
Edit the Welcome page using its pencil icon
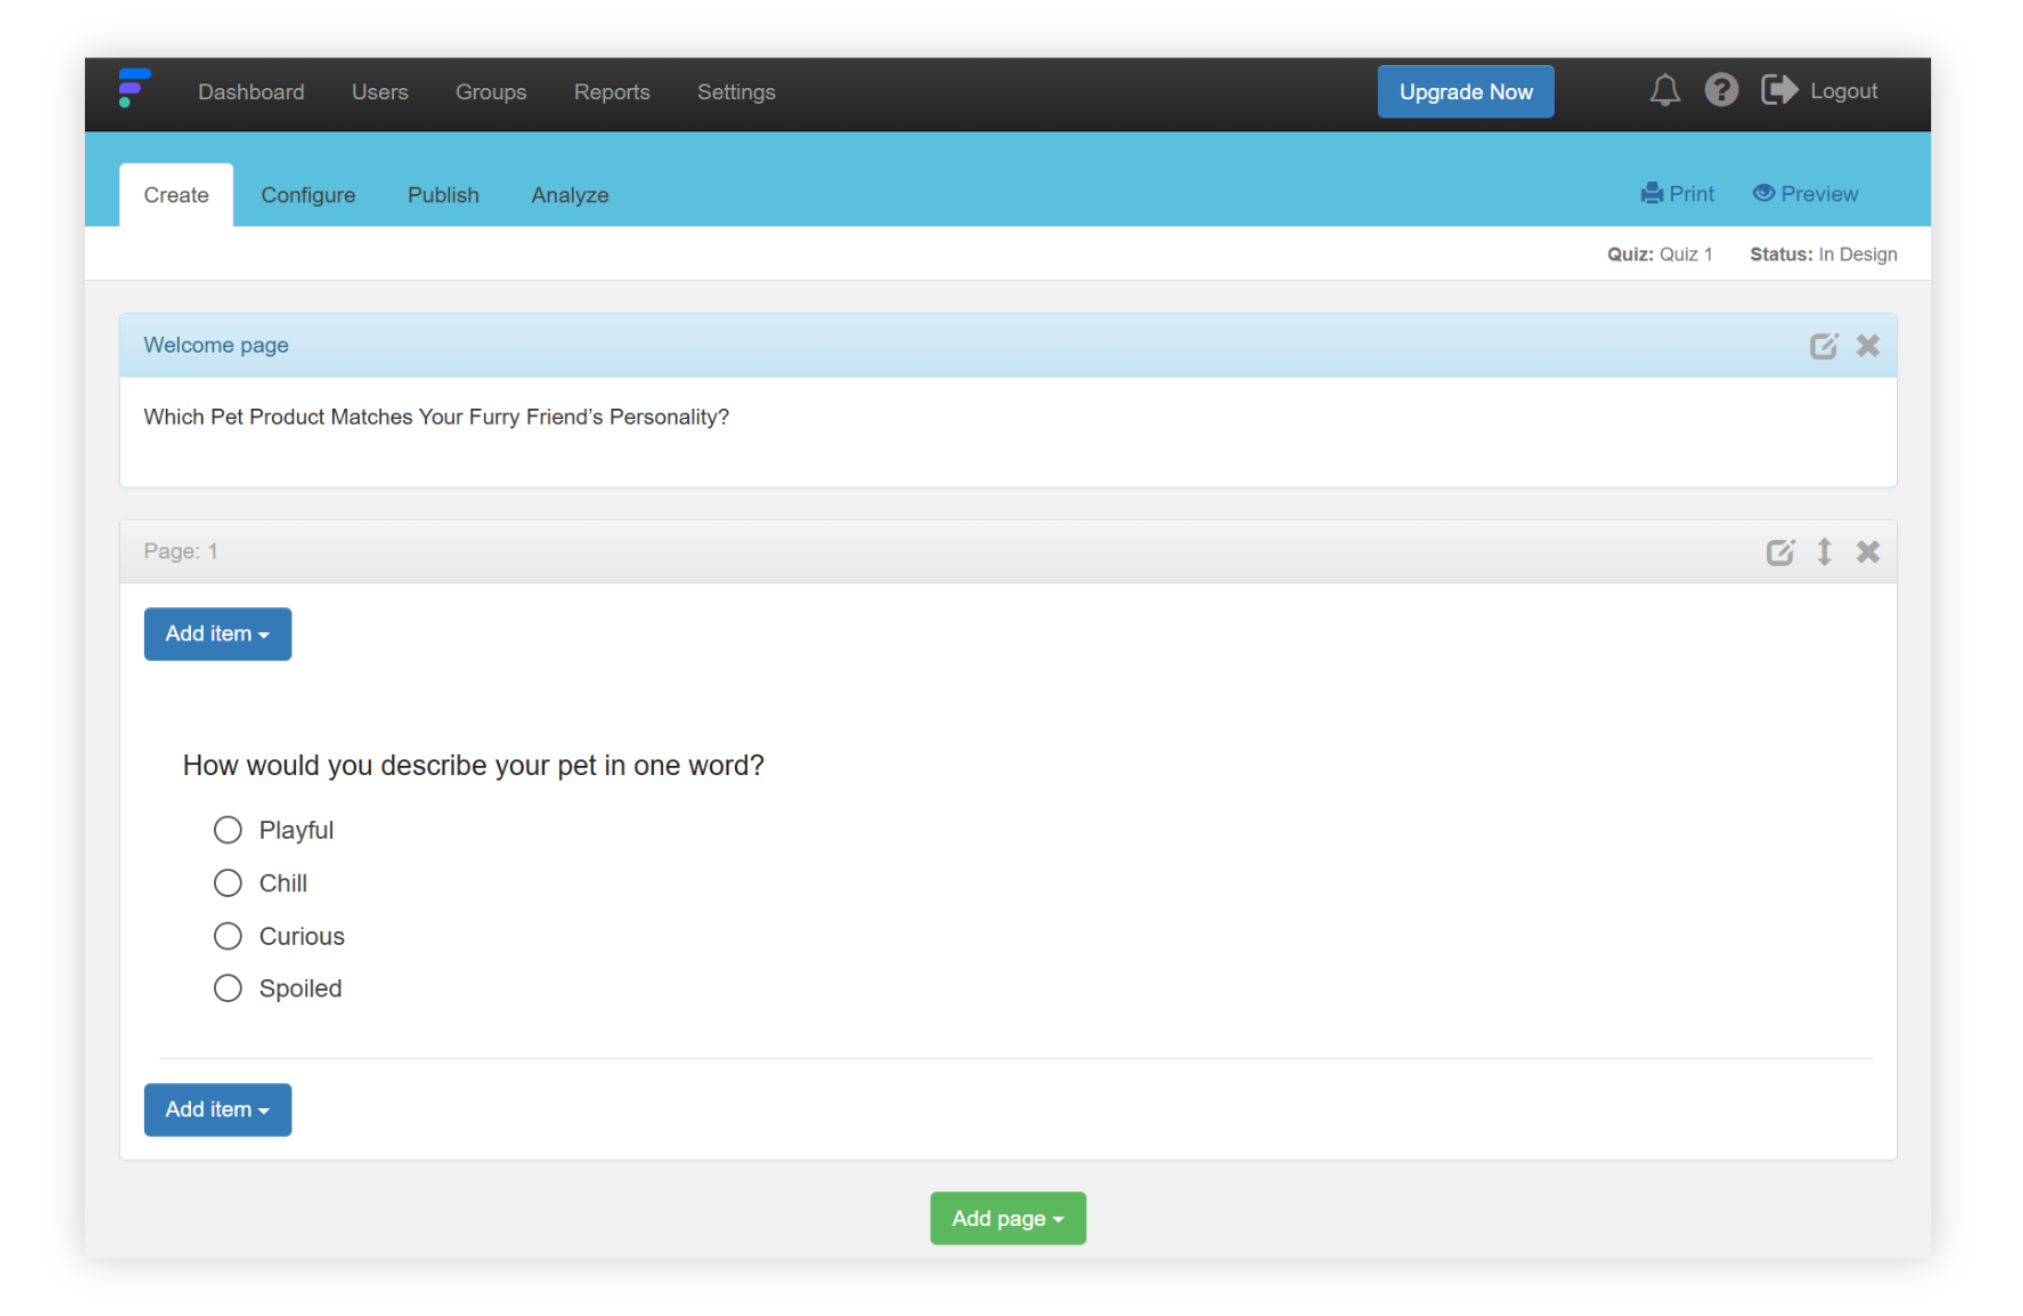click(1824, 345)
